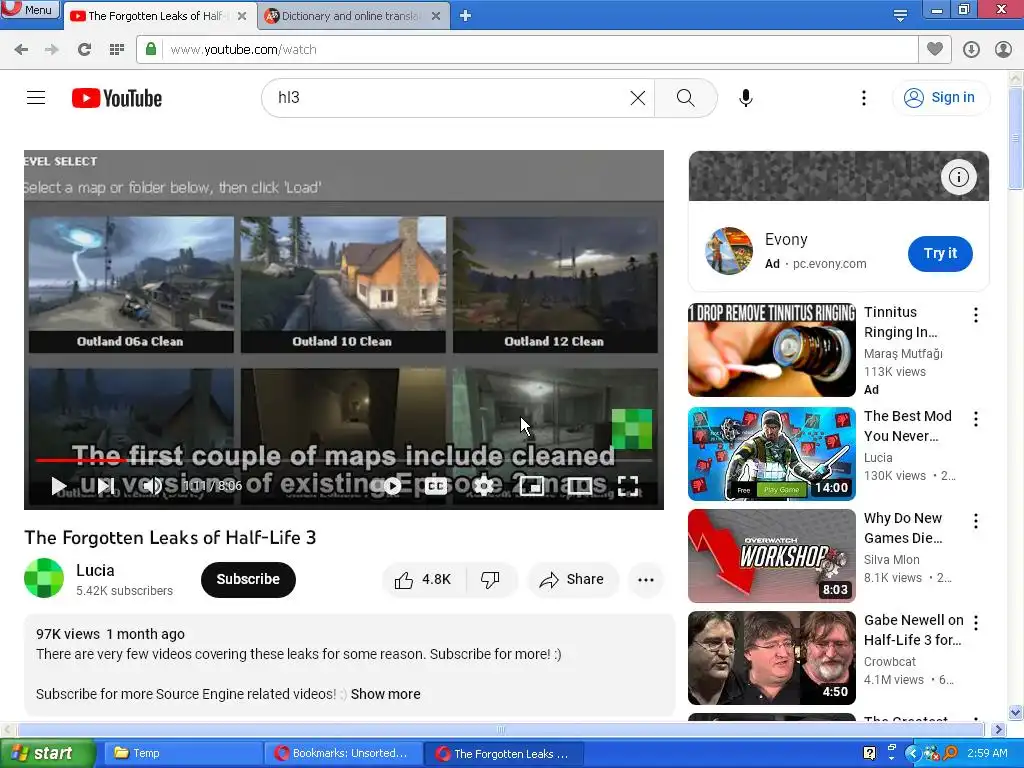
Task: Click the Sign in button
Action: 940,97
